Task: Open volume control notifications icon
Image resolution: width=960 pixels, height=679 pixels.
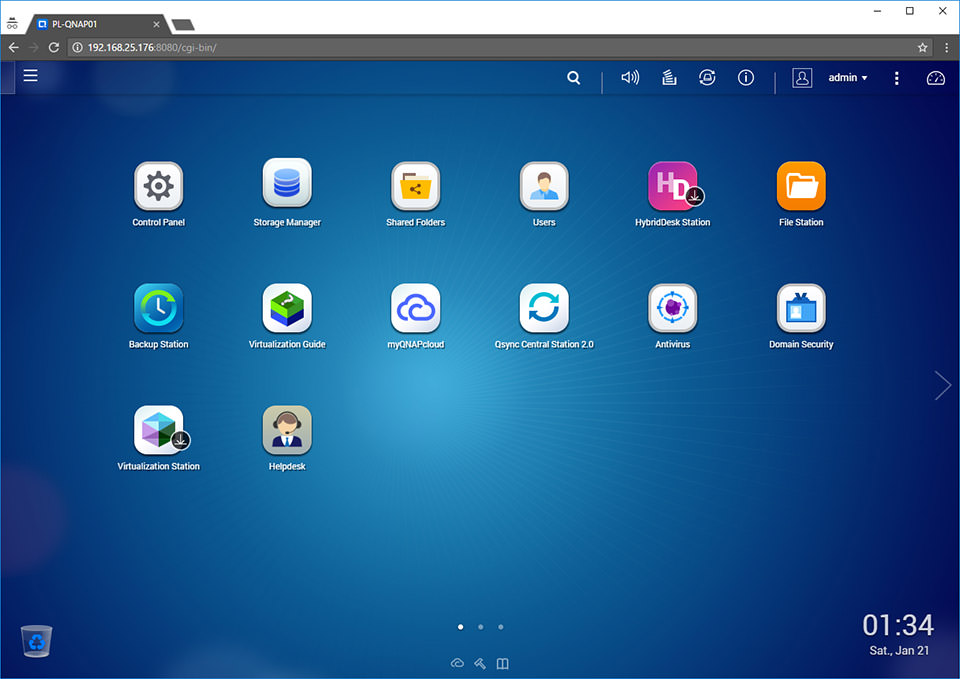Action: click(x=630, y=77)
